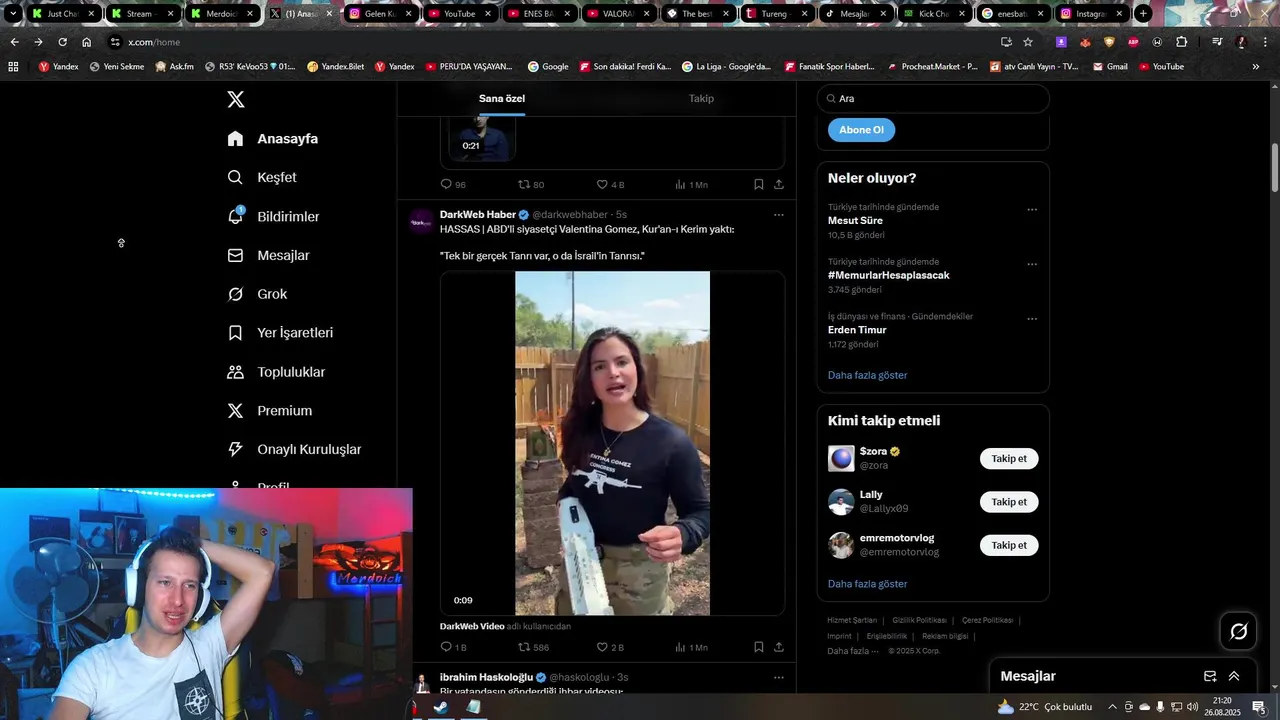
Task: Click the page vertical scrollbar
Action: [1274, 168]
